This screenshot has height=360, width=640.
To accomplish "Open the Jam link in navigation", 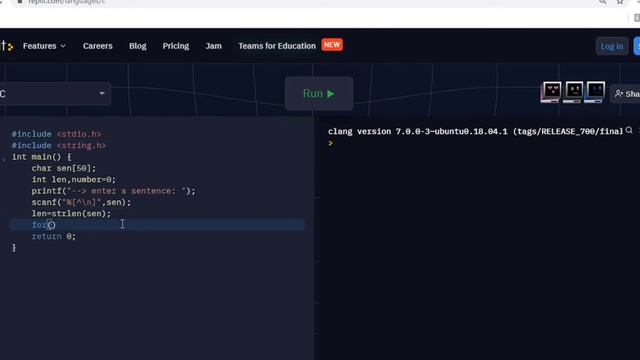I will point(213,46).
